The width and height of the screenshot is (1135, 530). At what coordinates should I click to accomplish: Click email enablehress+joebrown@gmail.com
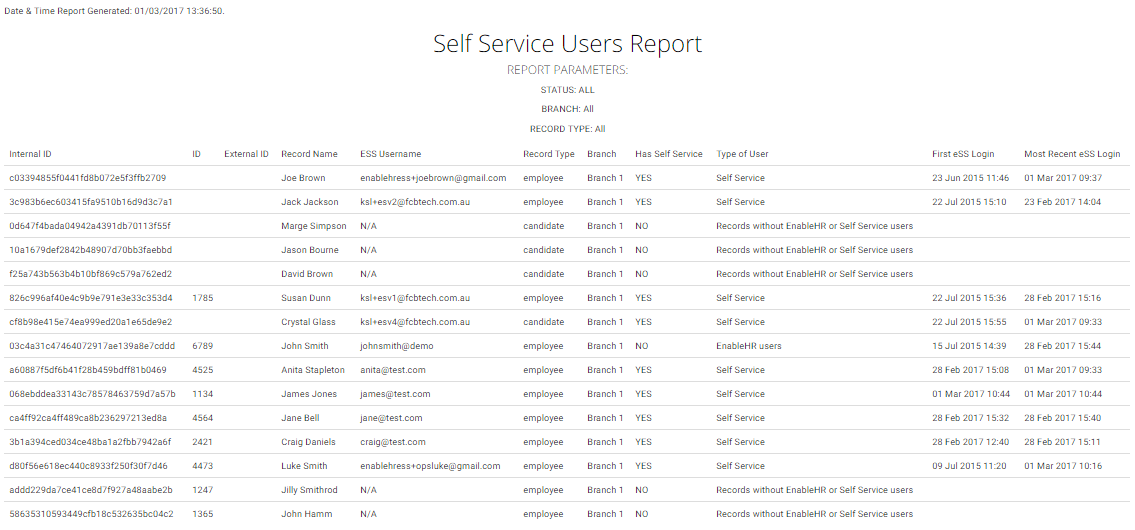pos(433,178)
